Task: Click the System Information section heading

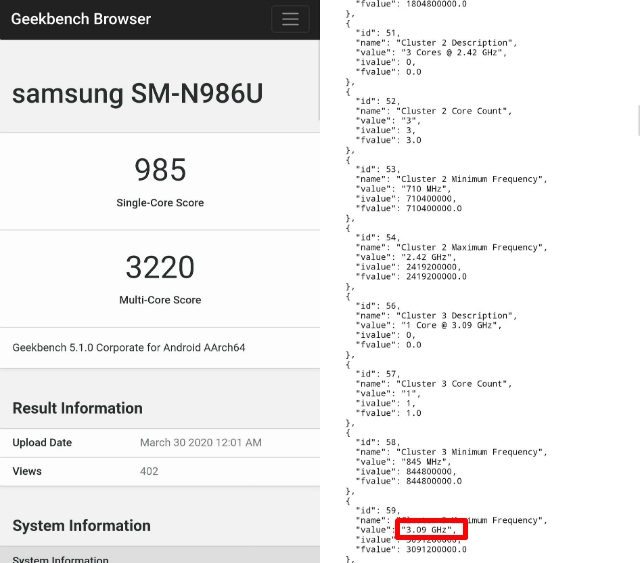Action: (x=81, y=526)
